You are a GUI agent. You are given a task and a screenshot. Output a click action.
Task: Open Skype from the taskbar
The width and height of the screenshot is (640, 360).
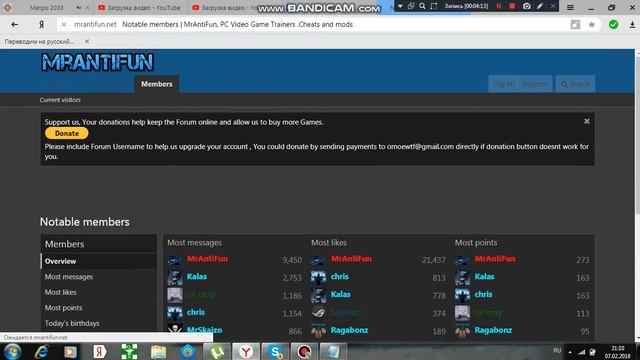coord(275,352)
